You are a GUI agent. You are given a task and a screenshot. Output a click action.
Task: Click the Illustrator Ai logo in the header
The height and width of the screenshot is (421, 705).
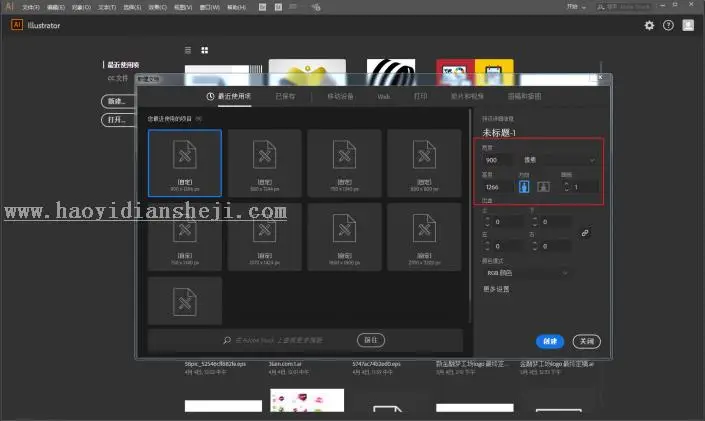pos(17,25)
